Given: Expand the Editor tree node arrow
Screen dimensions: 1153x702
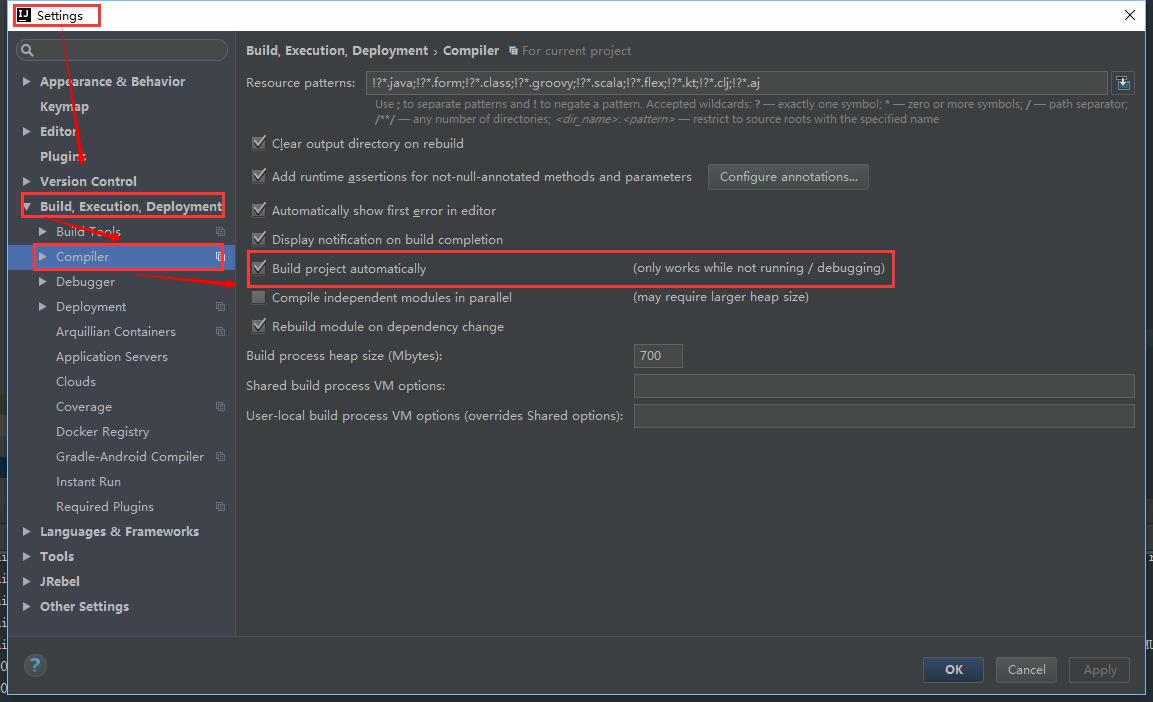Looking at the screenshot, I should point(26,132).
